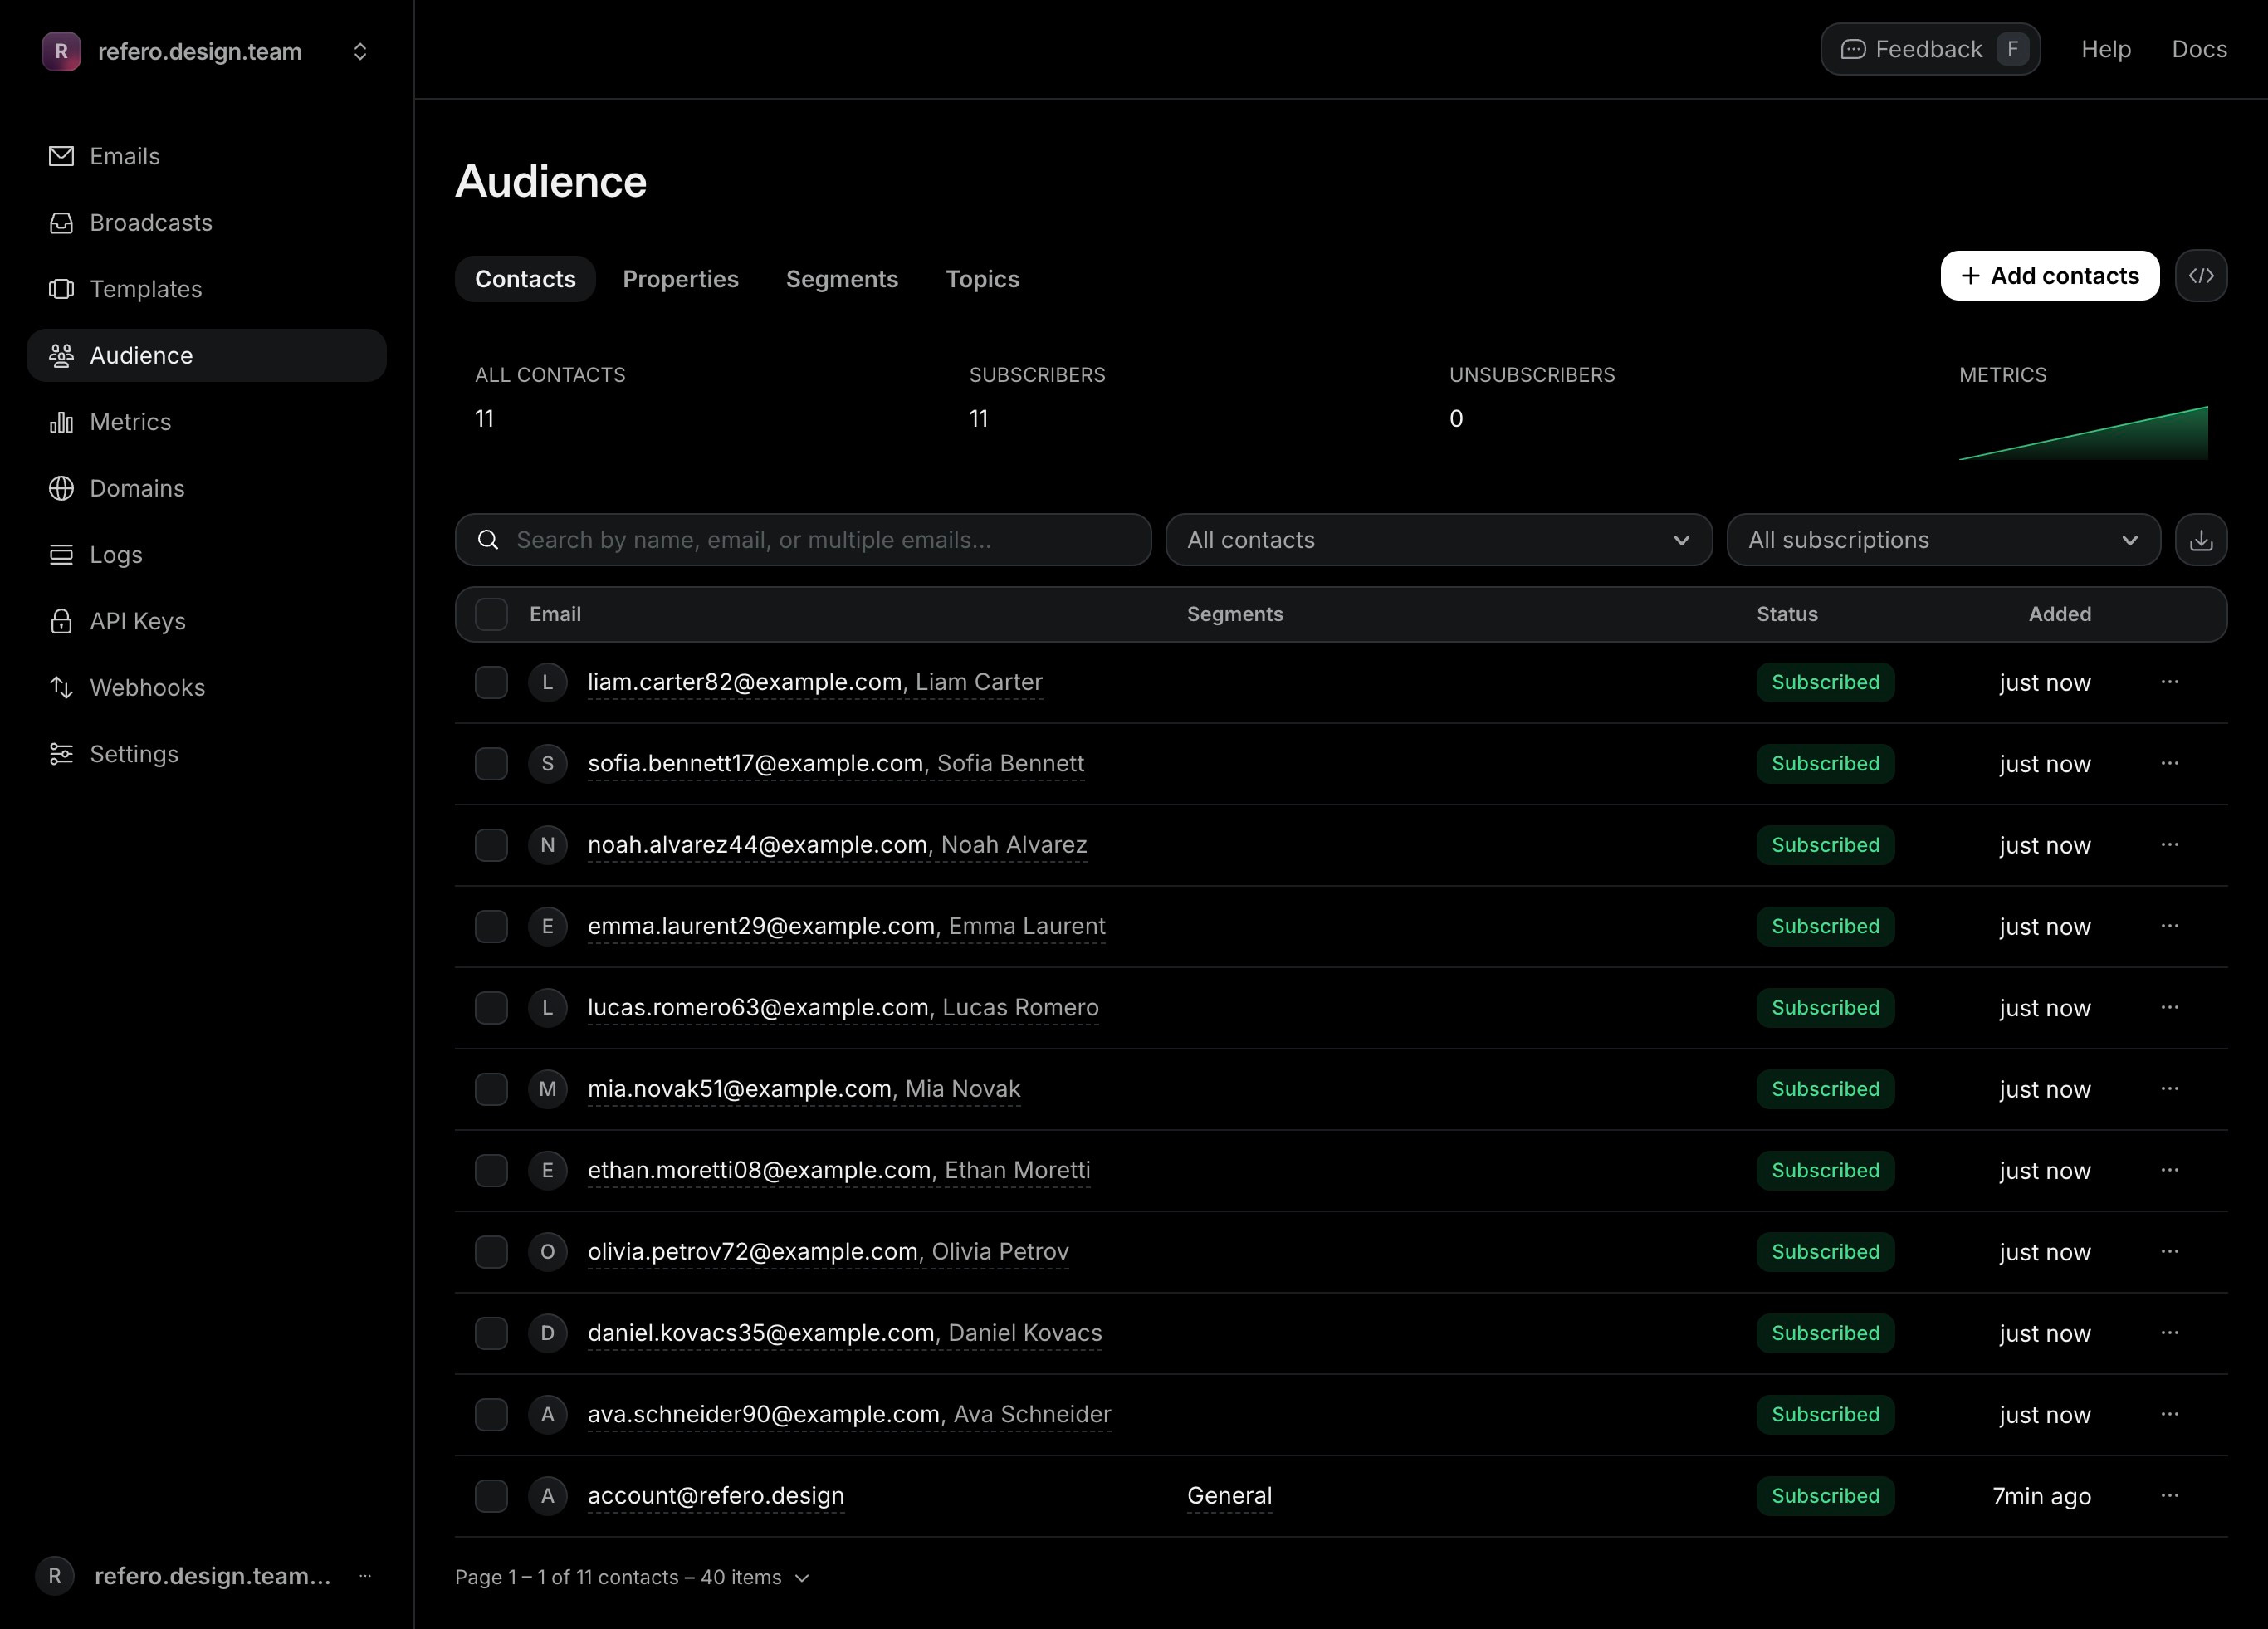Open Broadcasts inbox icon in sidebar
Image resolution: width=2268 pixels, height=1629 pixels.
tap(61, 222)
